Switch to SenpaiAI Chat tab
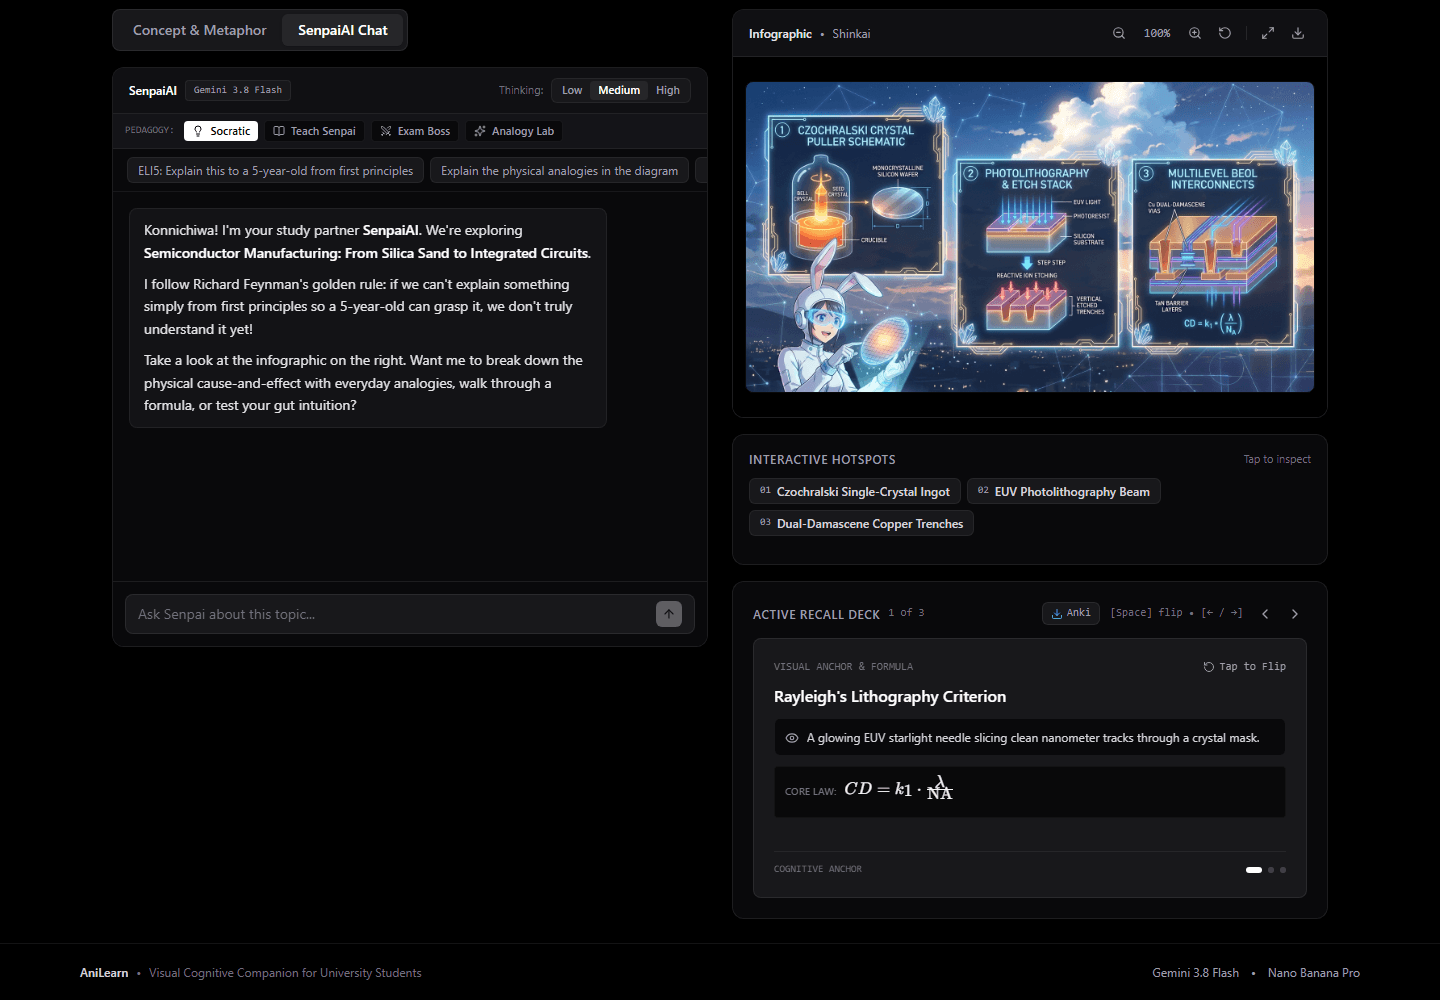The image size is (1440, 1000). coord(343,30)
